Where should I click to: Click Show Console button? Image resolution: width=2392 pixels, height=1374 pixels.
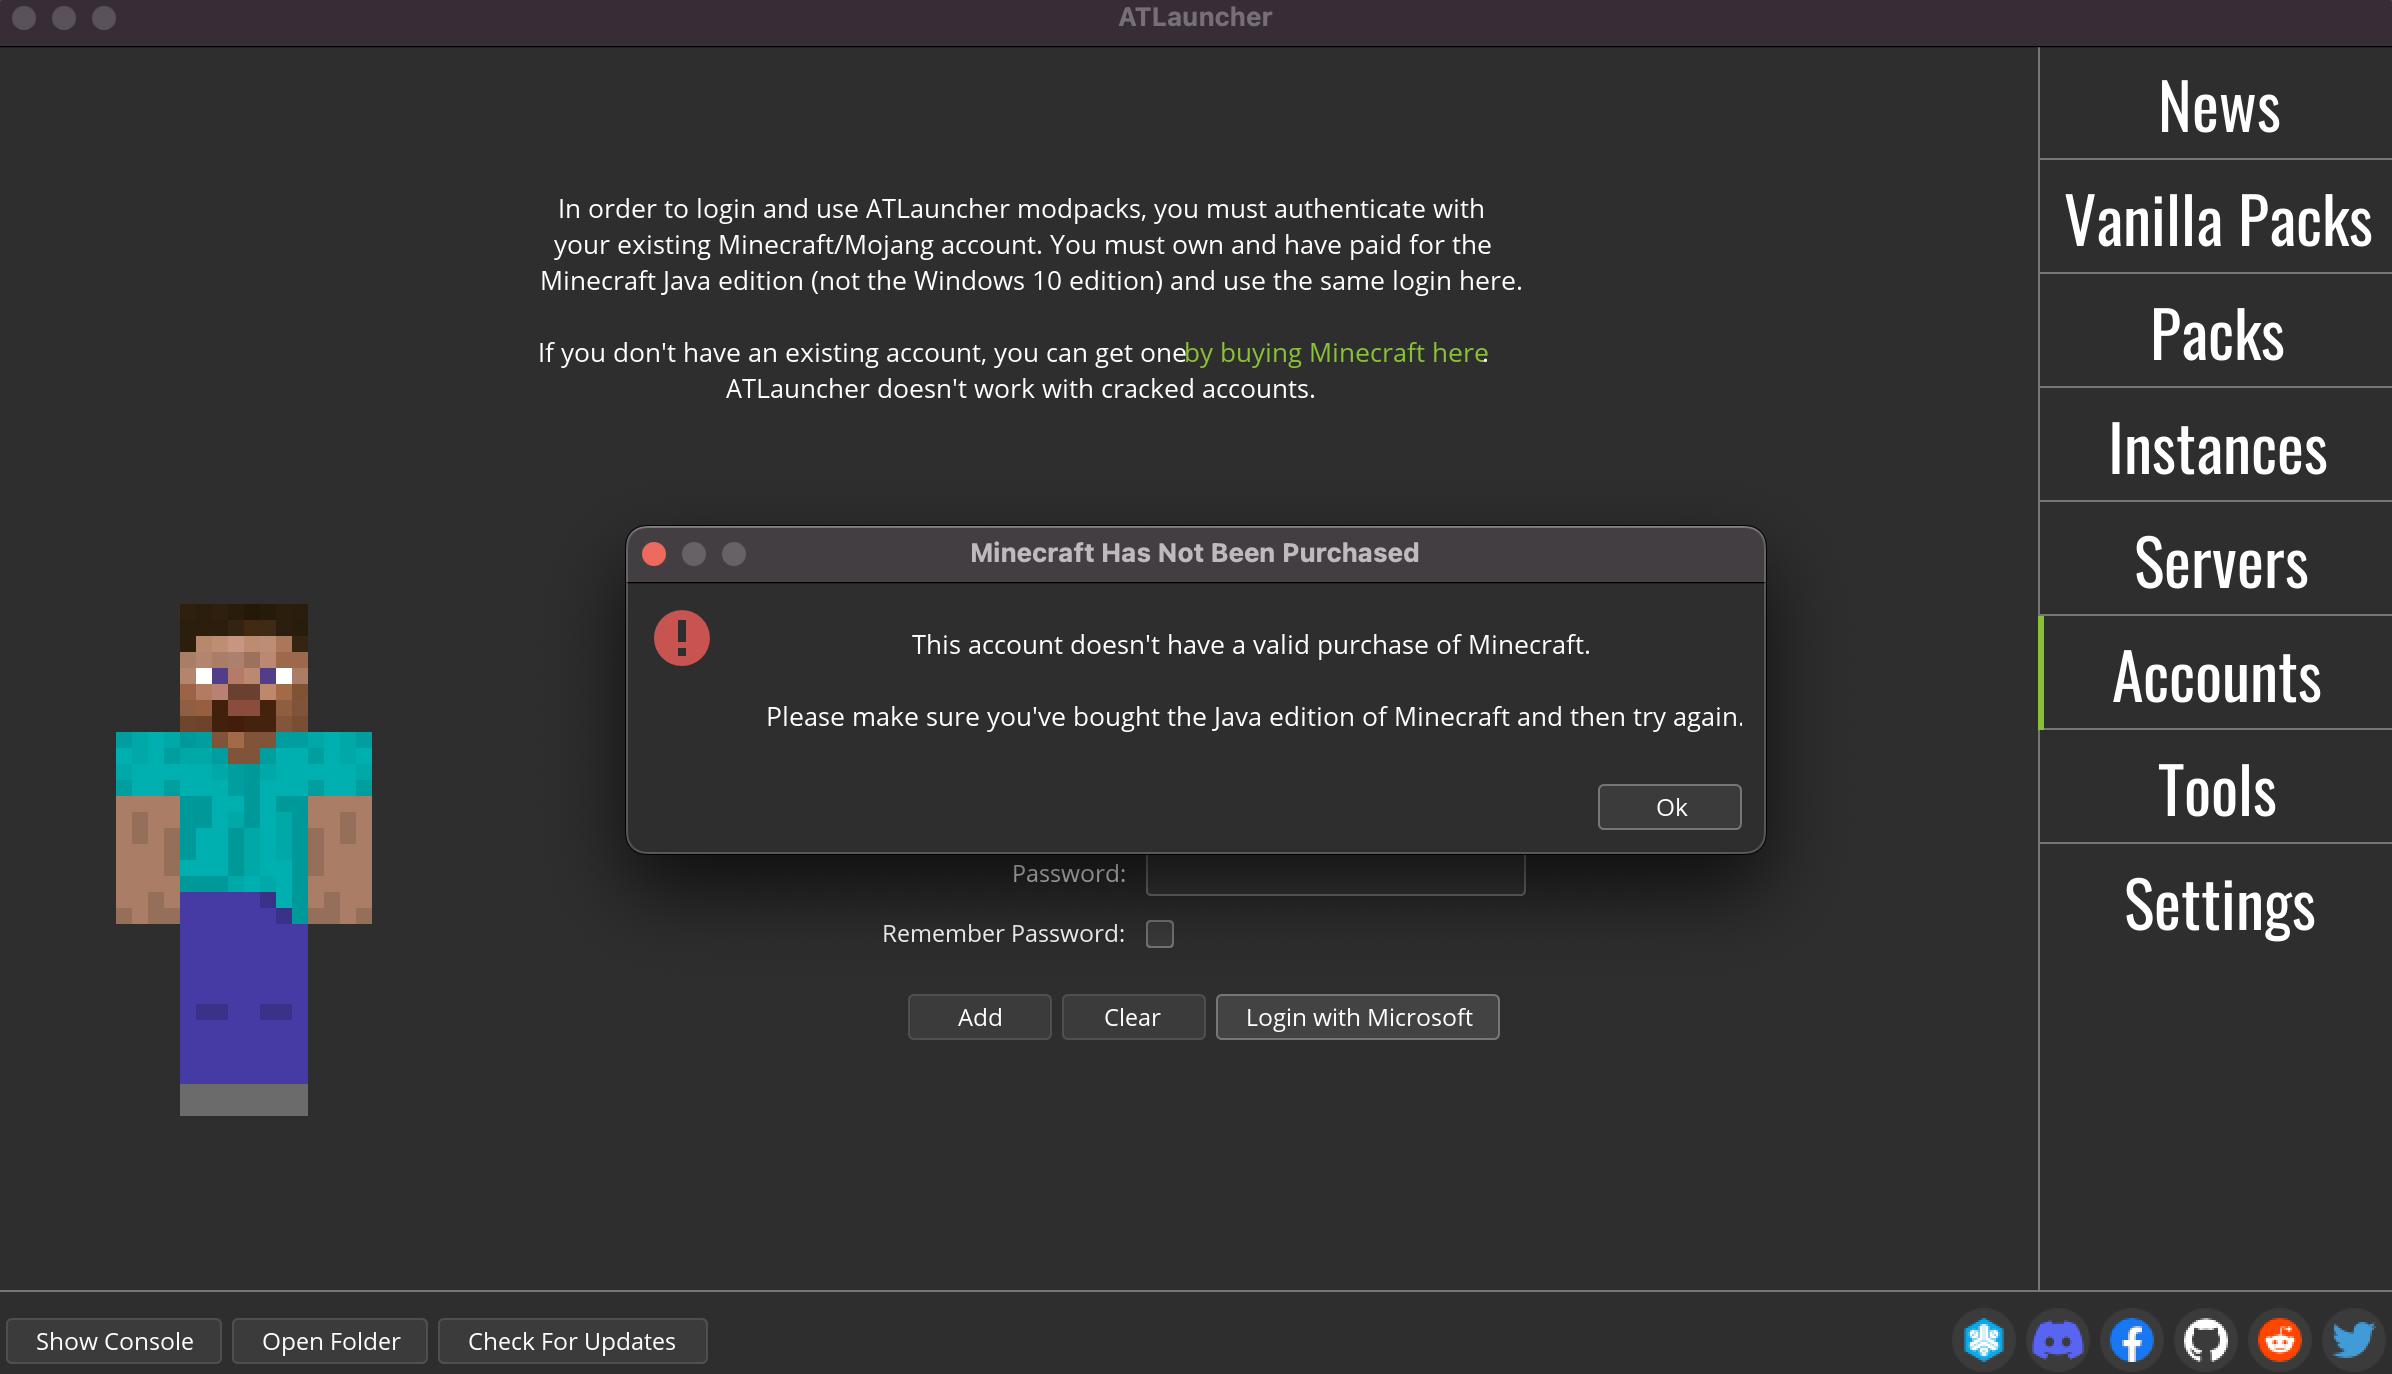pyautogui.click(x=114, y=1341)
